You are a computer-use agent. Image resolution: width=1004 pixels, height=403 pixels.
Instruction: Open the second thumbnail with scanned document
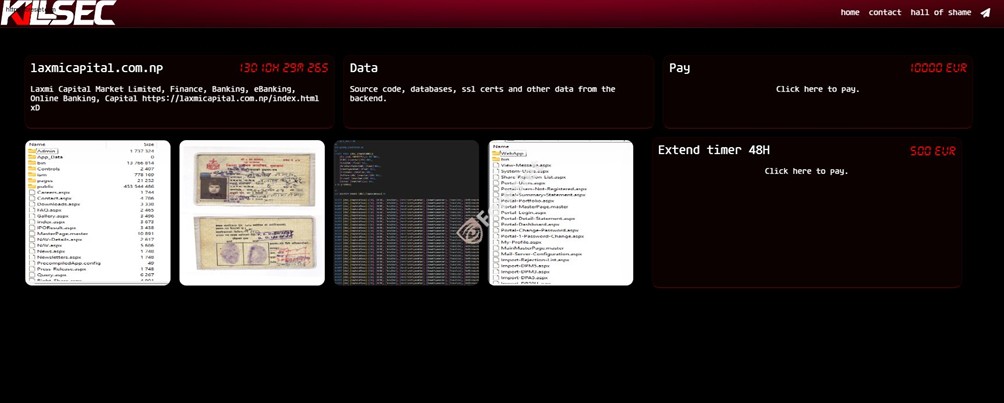252,212
